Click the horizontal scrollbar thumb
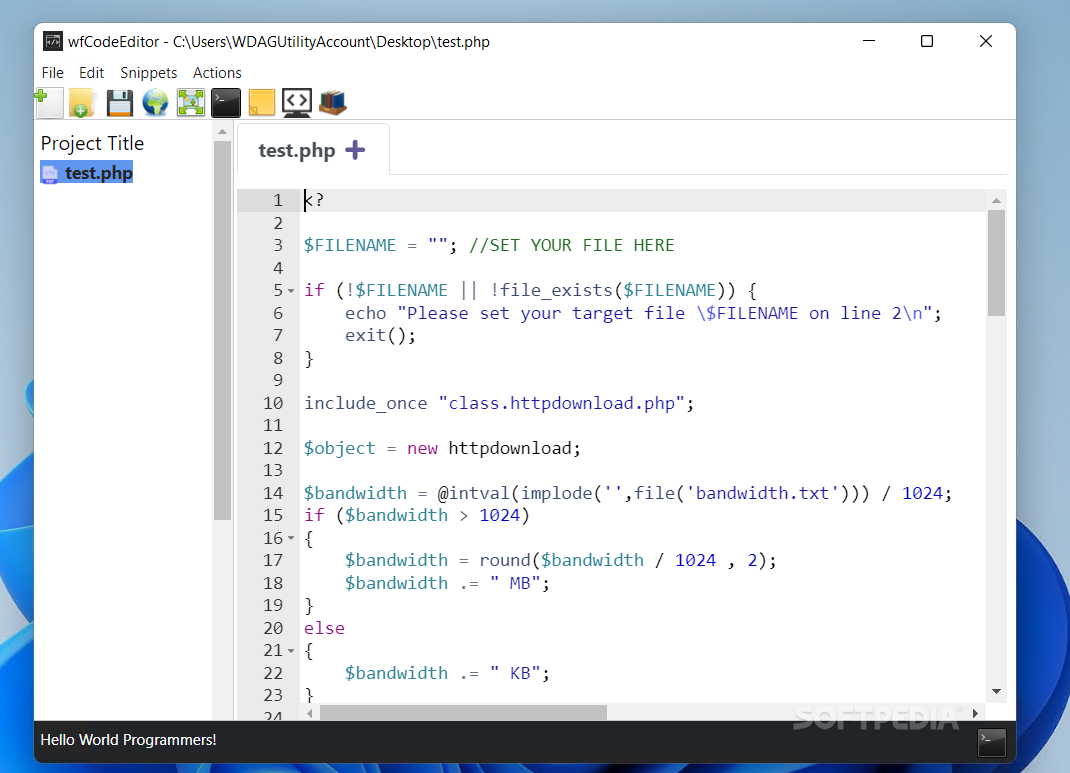The height and width of the screenshot is (773, 1070). click(x=463, y=713)
